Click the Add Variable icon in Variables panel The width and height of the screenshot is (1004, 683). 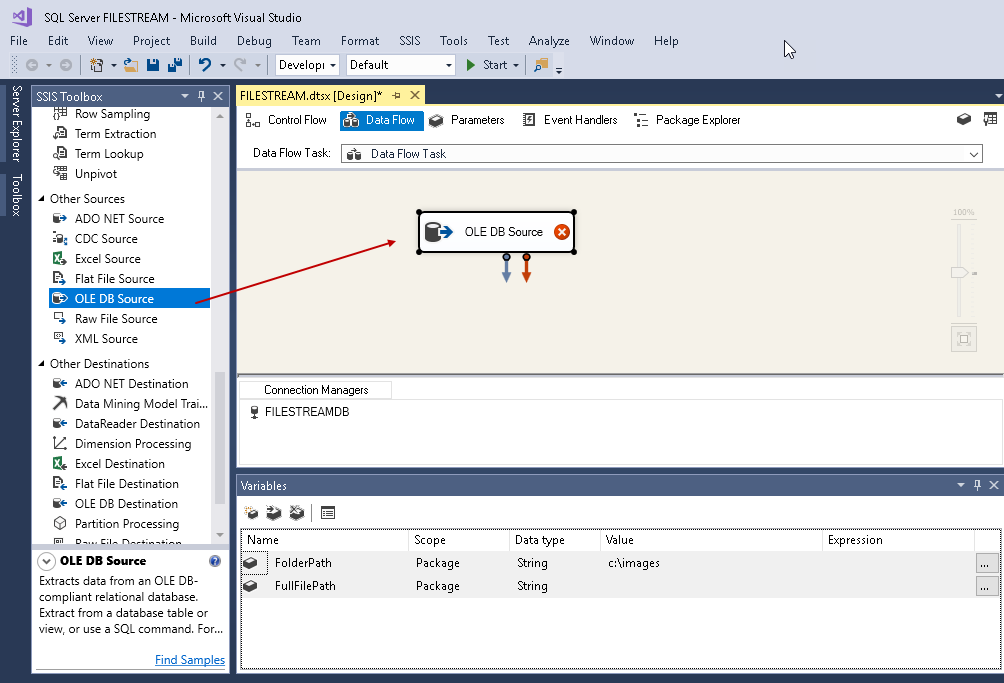(x=250, y=513)
